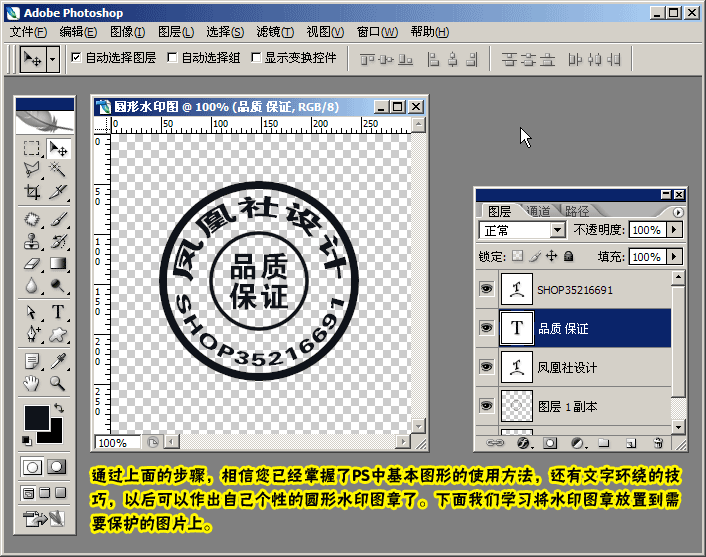This screenshot has width=706, height=557.
Task: Open the 文件(F) menu
Action: point(28,32)
